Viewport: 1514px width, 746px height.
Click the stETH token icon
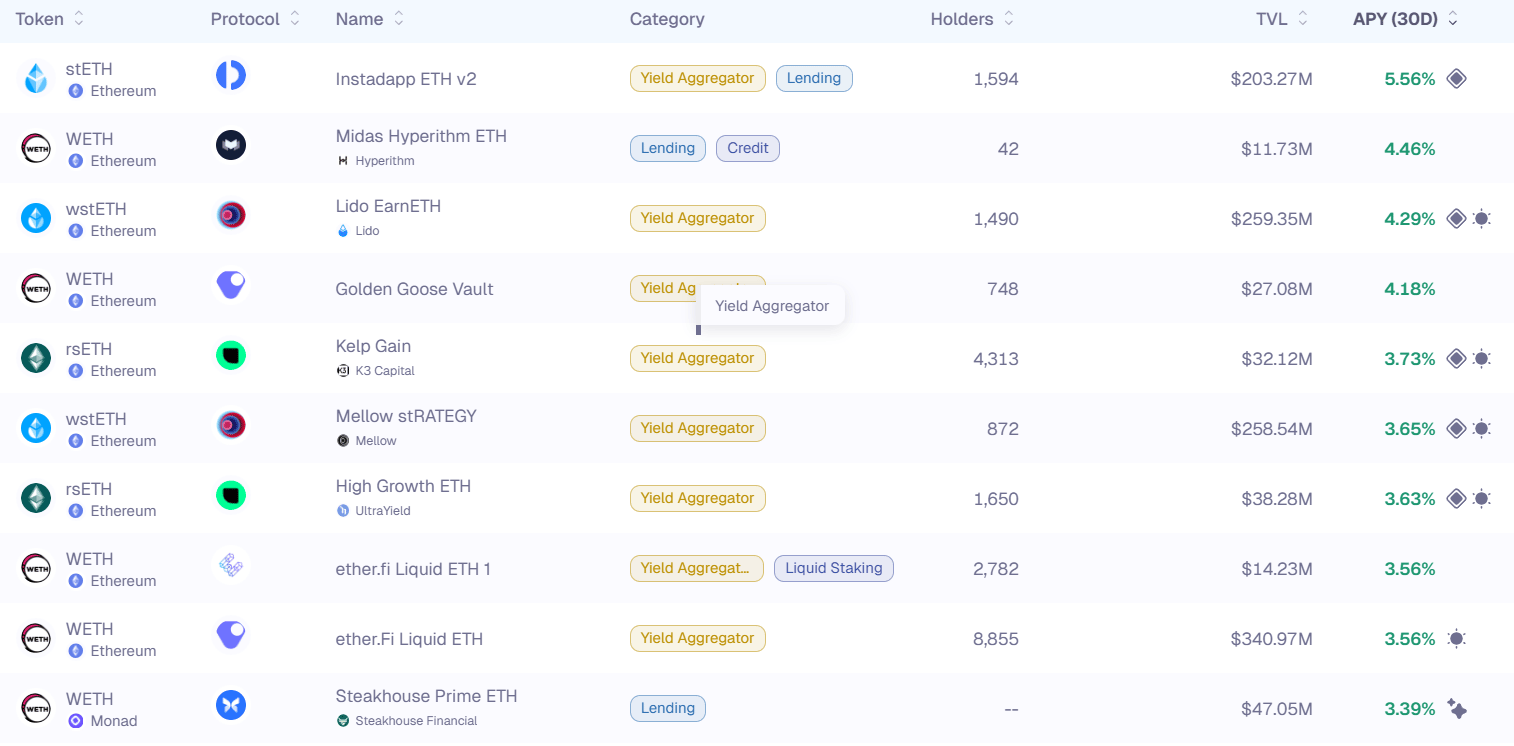pyautogui.click(x=36, y=78)
